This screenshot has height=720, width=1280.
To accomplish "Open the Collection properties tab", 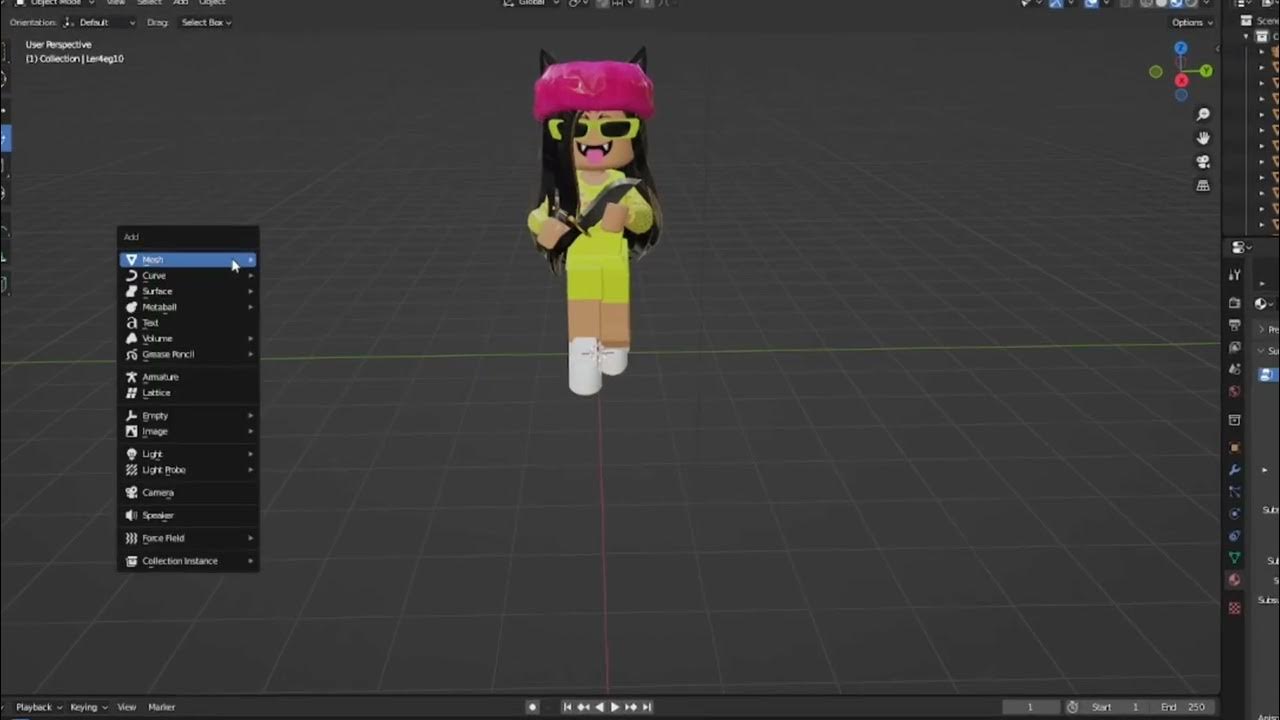I will coord(1235,420).
